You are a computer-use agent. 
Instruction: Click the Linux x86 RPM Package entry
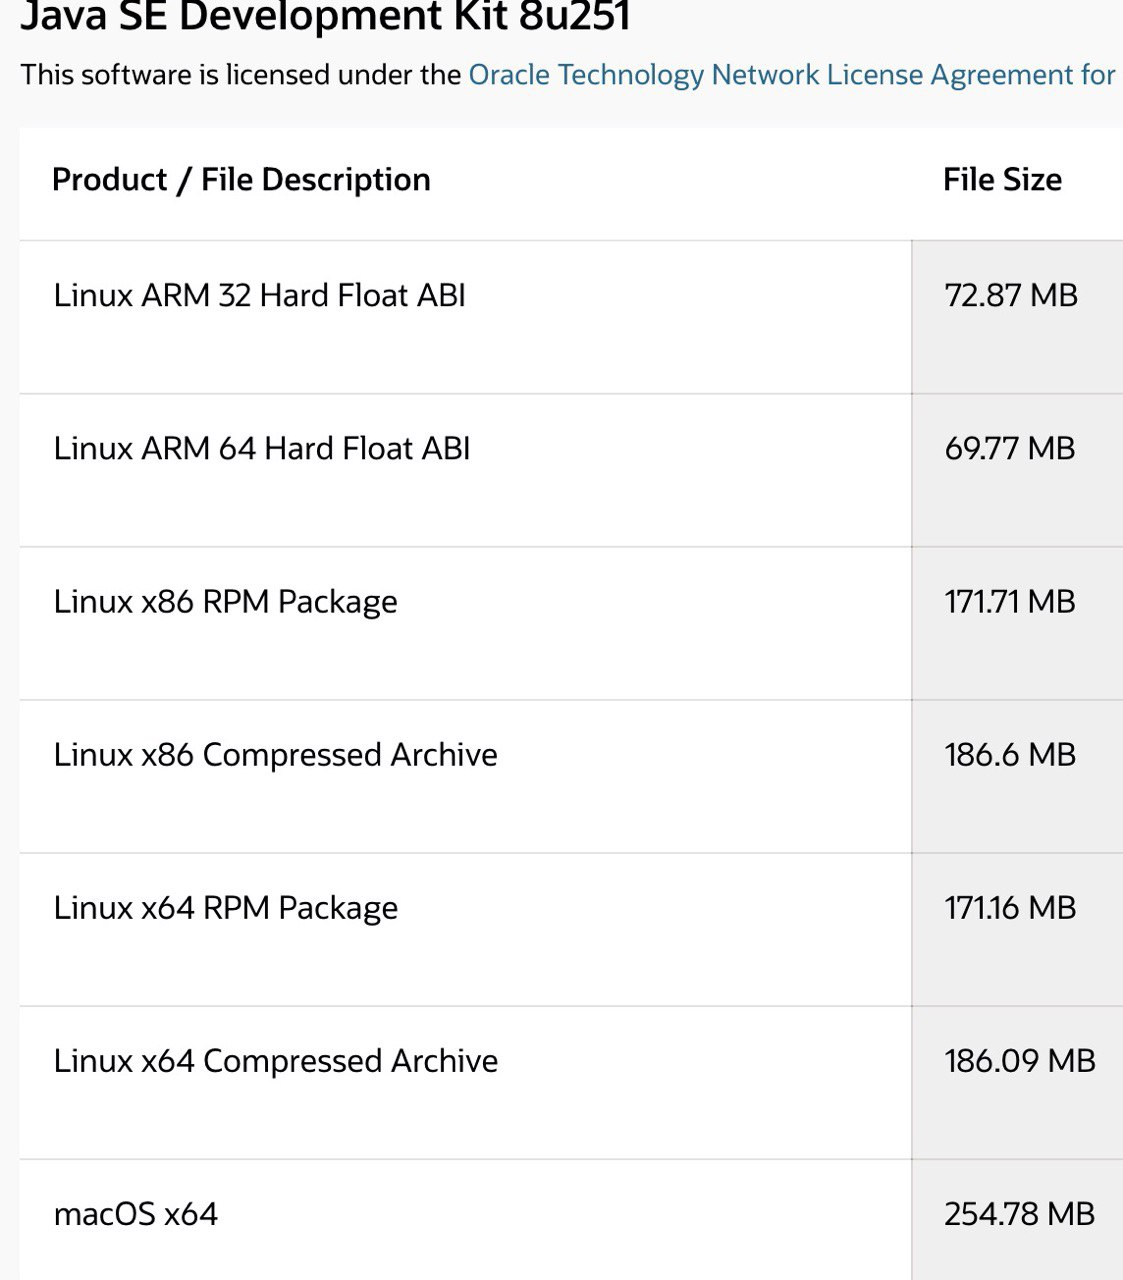click(x=226, y=602)
